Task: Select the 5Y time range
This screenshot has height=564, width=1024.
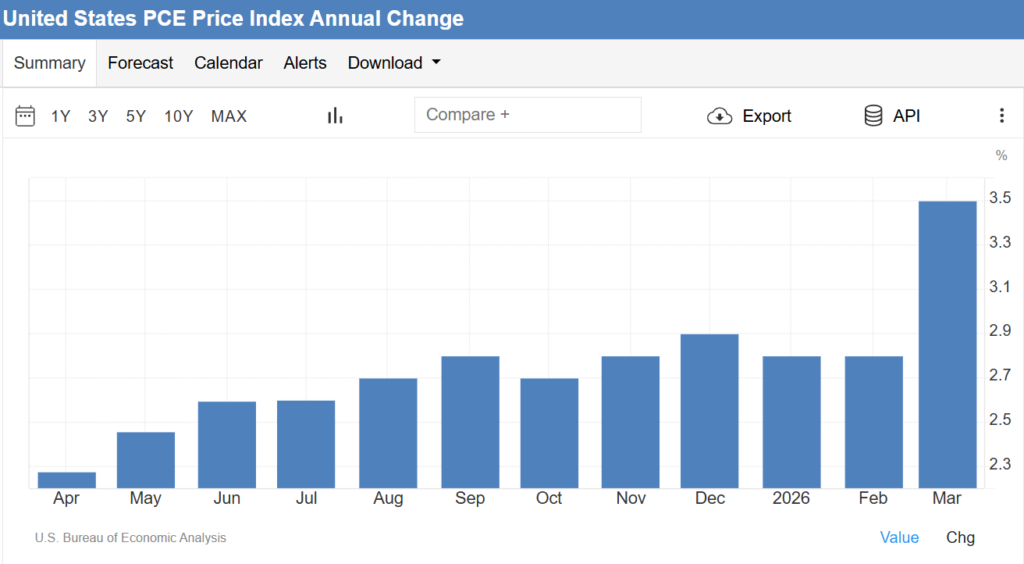Action: tap(136, 116)
